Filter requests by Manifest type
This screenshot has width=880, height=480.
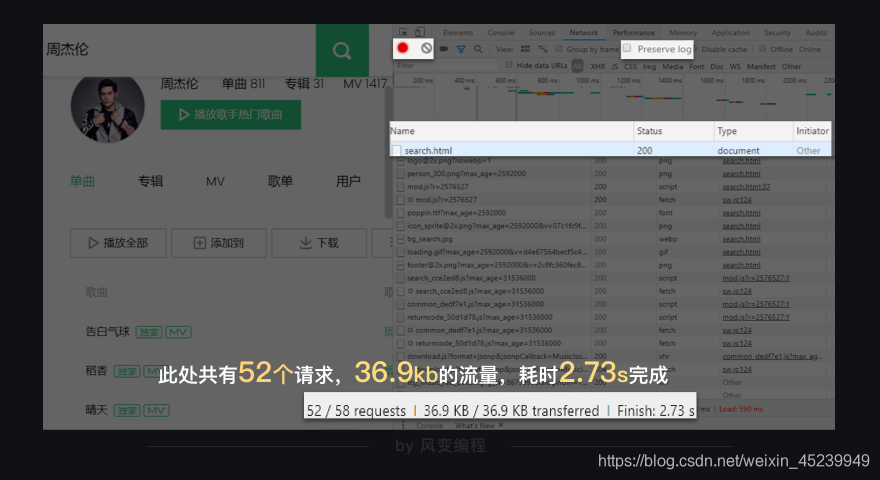761,66
